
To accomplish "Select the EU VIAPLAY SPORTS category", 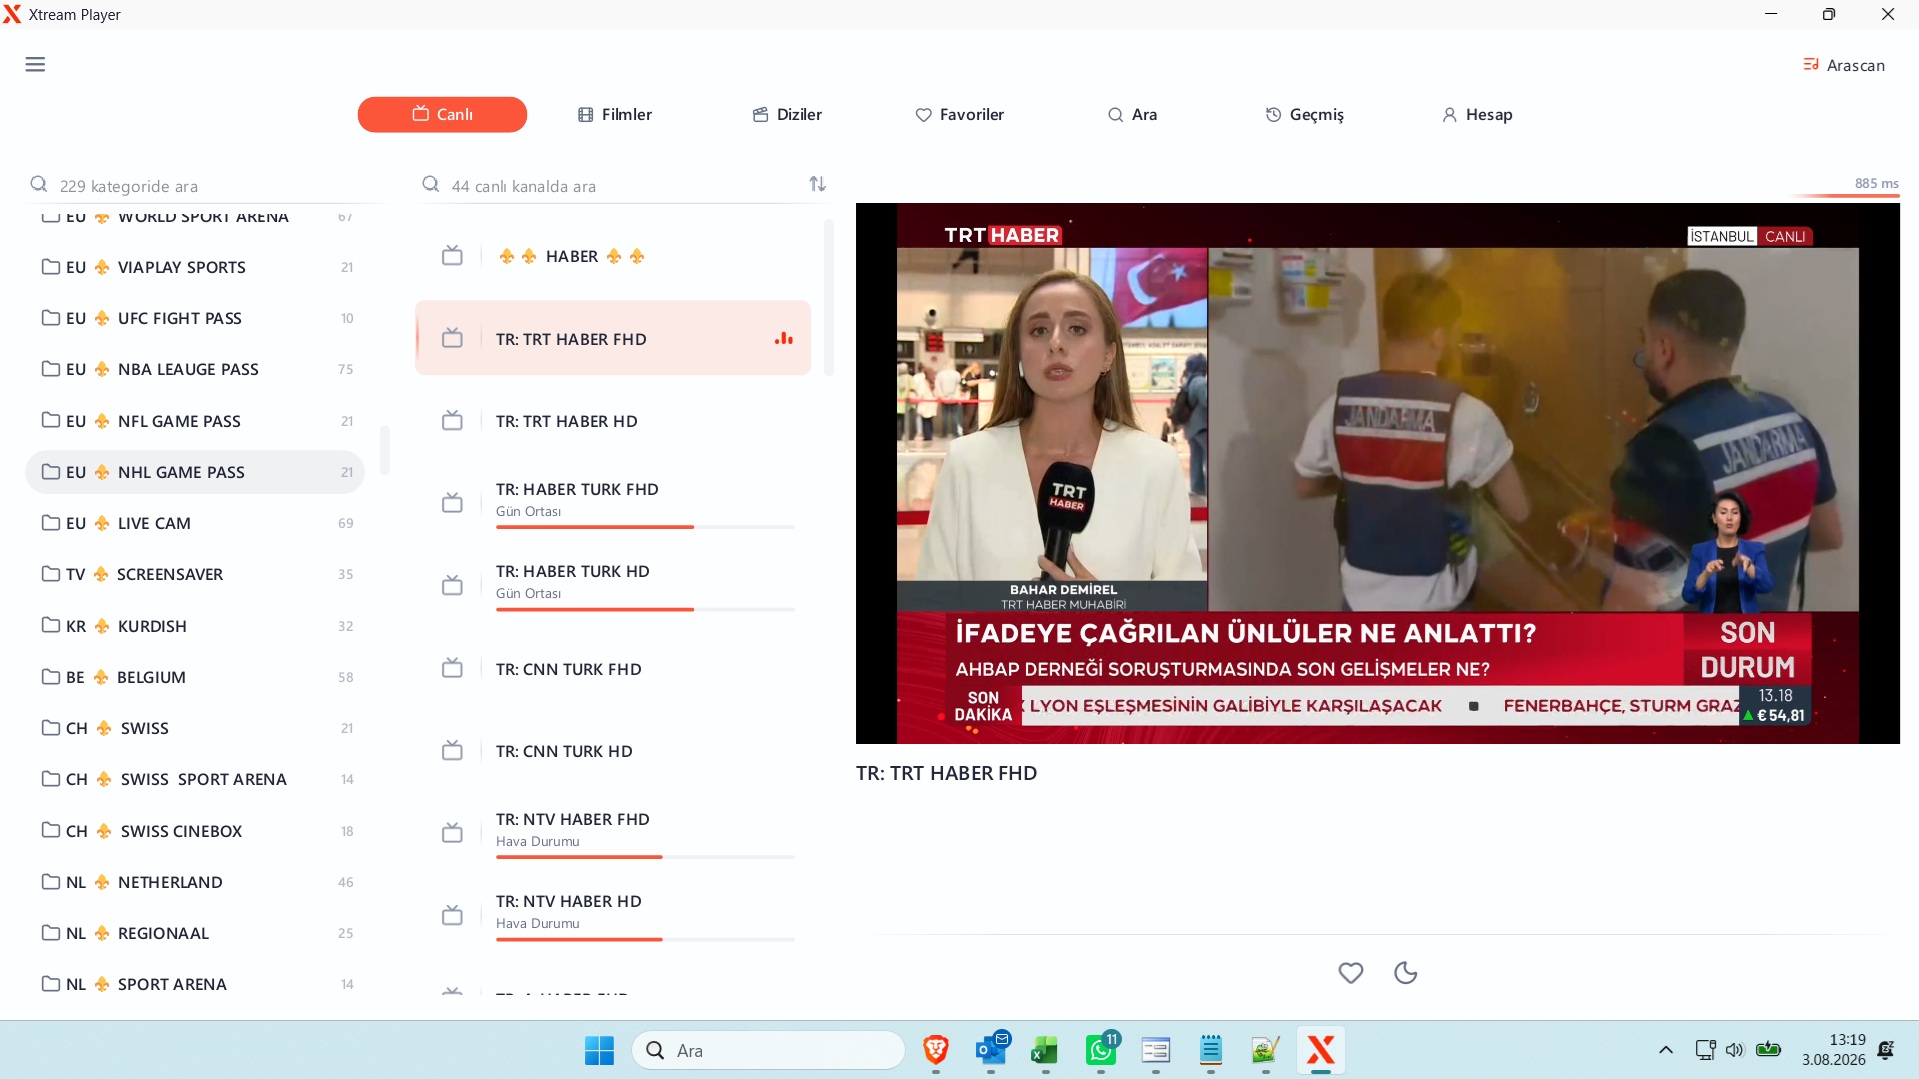I will (x=195, y=267).
